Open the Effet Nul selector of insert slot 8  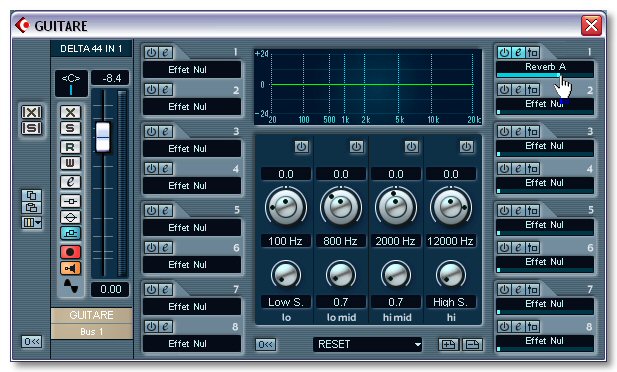pyautogui.click(x=192, y=344)
